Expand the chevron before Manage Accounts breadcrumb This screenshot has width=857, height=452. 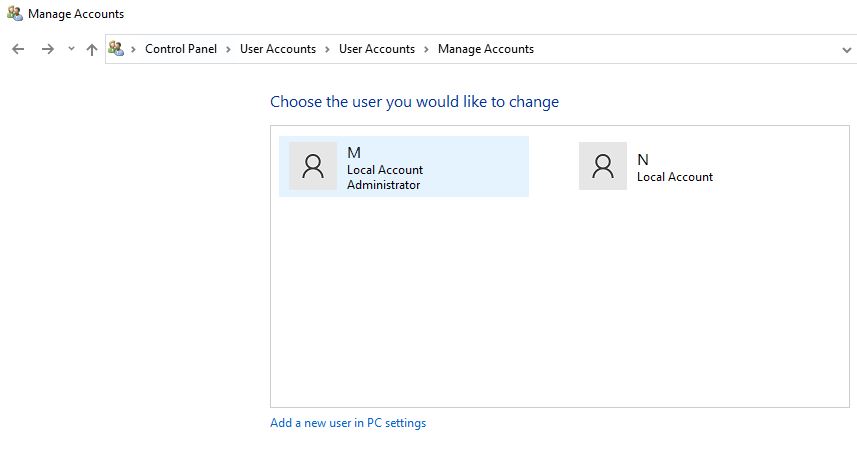(x=426, y=49)
